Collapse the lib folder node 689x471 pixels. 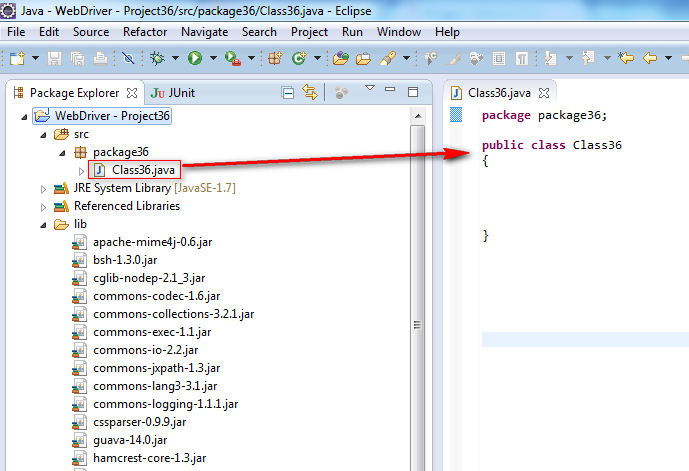pyautogui.click(x=43, y=225)
